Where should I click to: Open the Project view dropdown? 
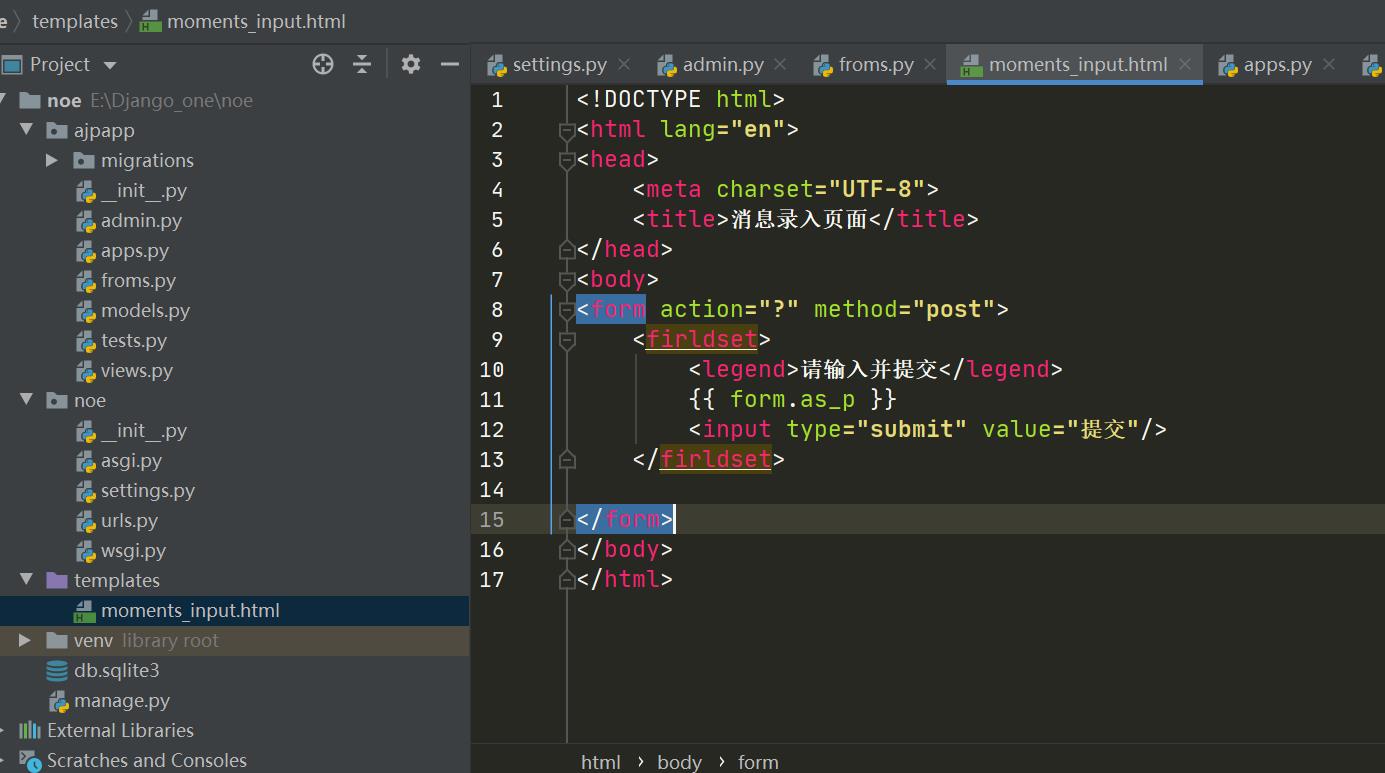(110, 65)
